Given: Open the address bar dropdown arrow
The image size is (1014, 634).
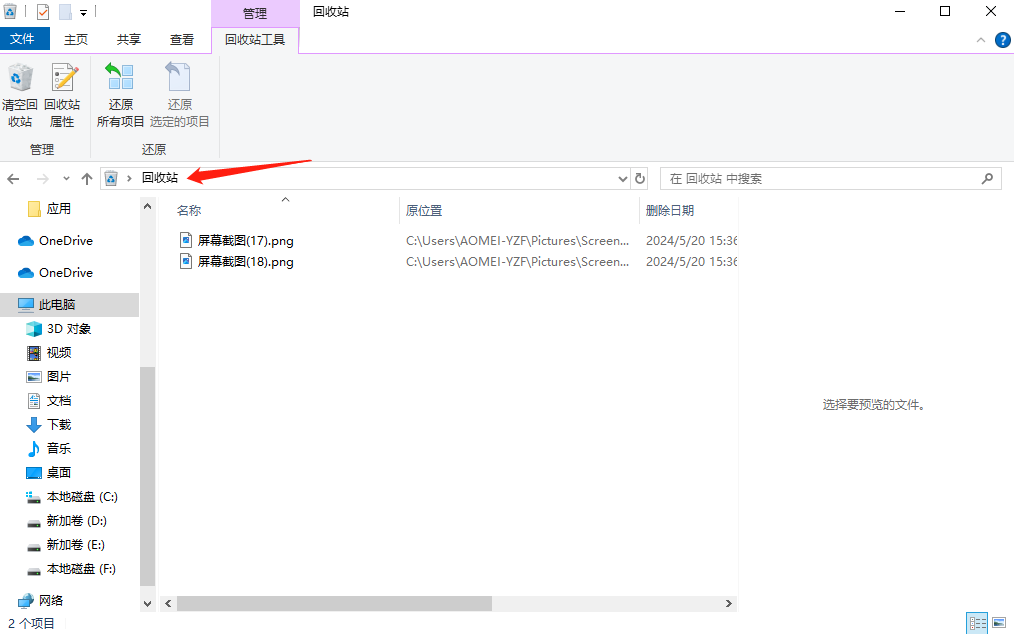Looking at the screenshot, I should pyautogui.click(x=623, y=178).
